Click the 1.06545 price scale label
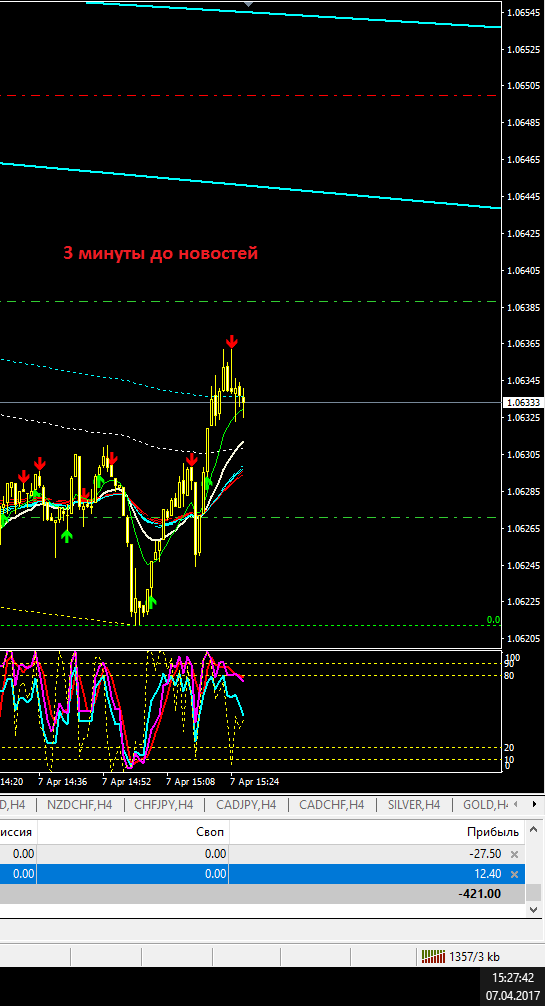 click(x=523, y=12)
